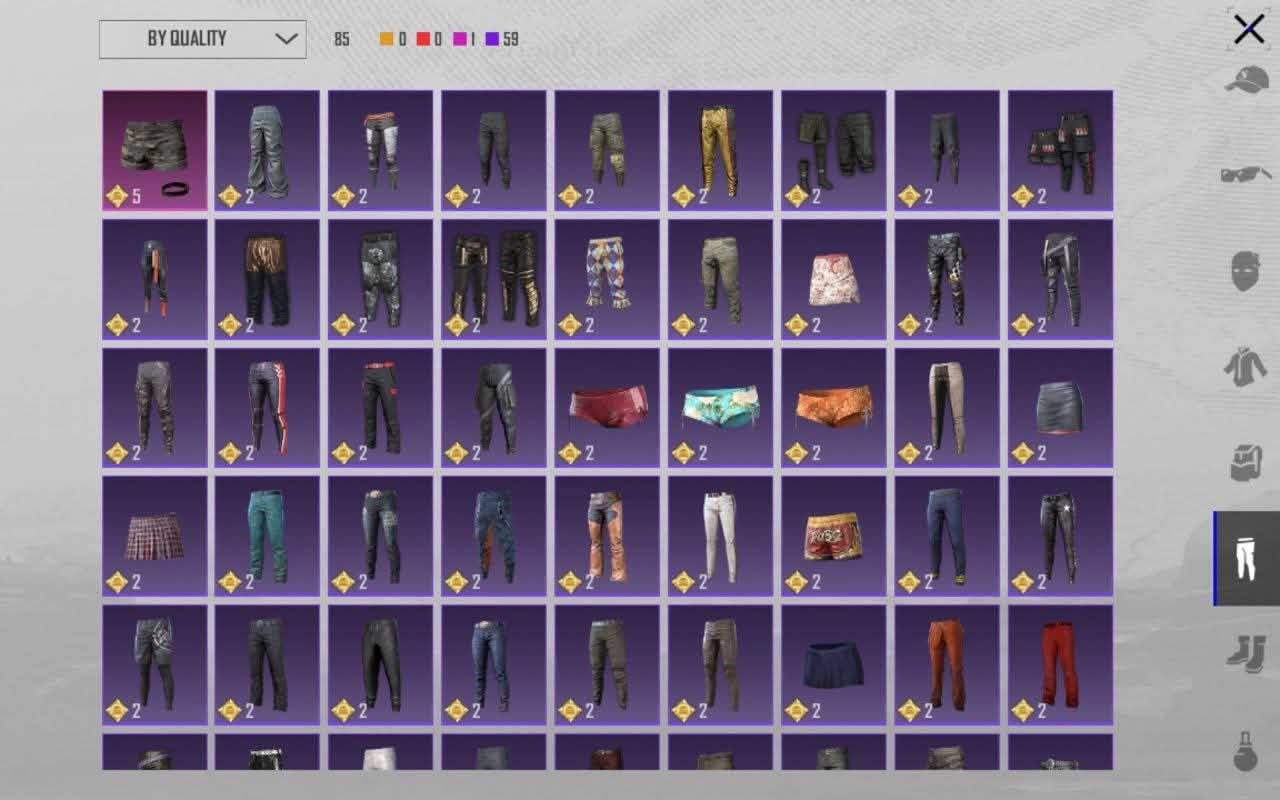Screen dimensions: 1280x800
Task: Click the orange quality counter swatch
Action: point(386,40)
